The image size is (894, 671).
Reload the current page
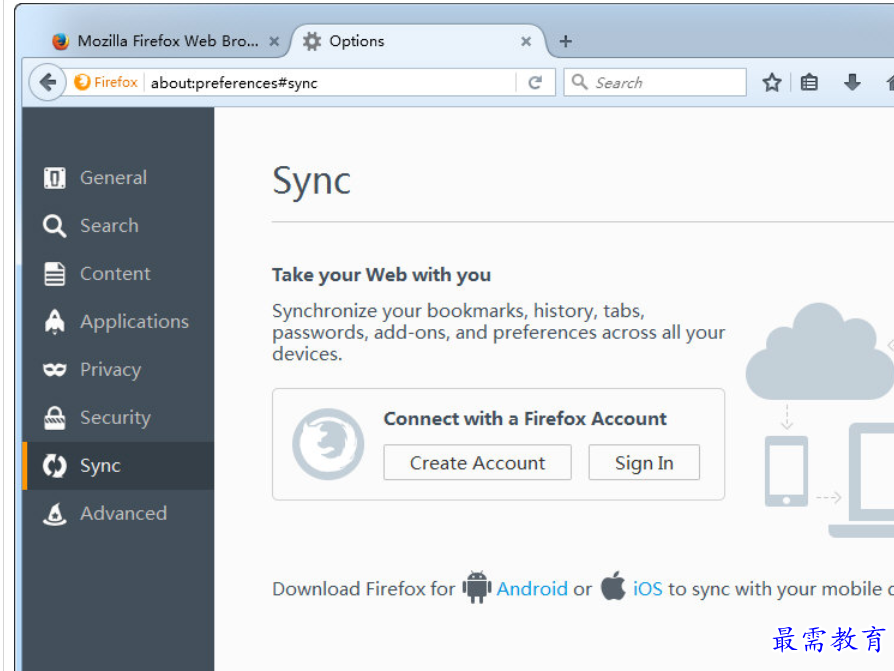[x=535, y=83]
